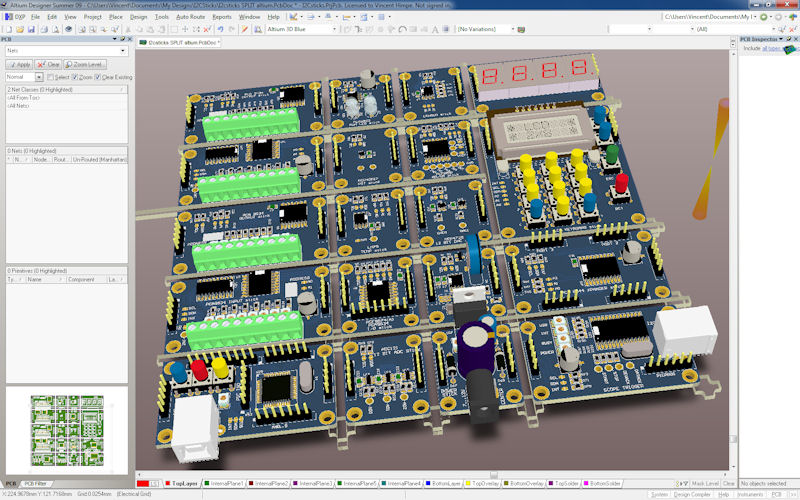The height and width of the screenshot is (500, 800).
Task: Click the magenta BottomSolder color swatch
Action: [586, 483]
